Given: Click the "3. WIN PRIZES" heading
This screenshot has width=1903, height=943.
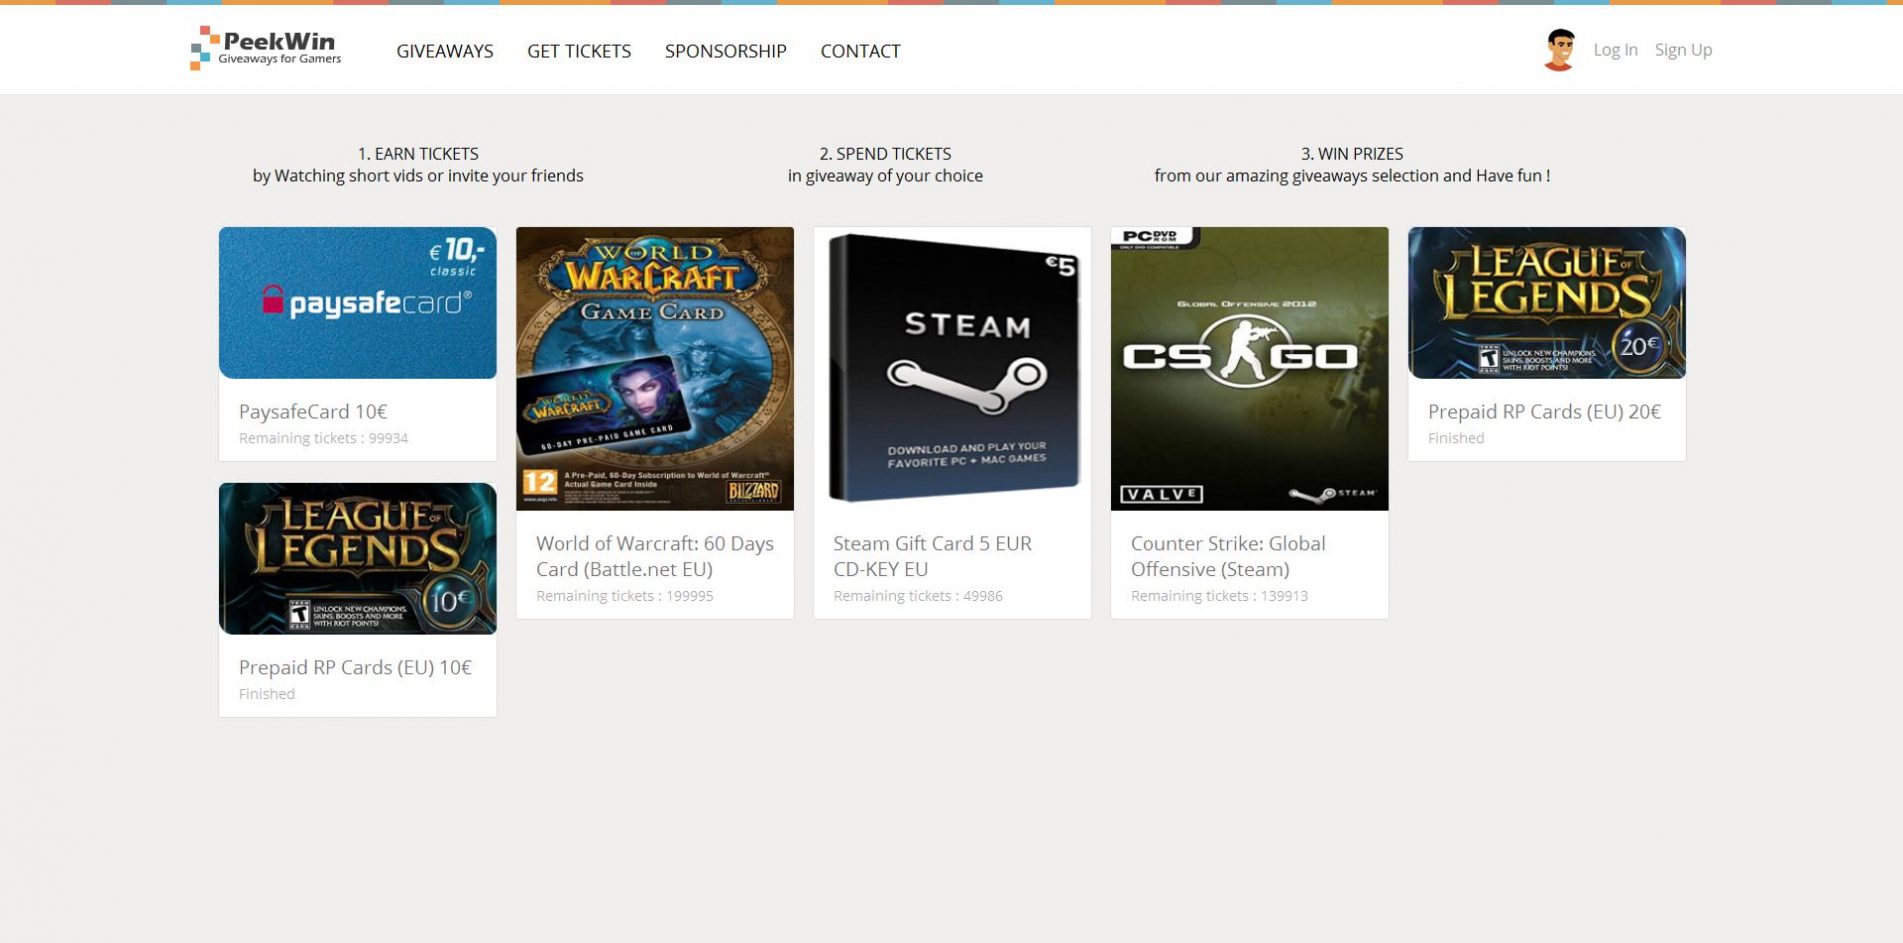Looking at the screenshot, I should (x=1352, y=154).
